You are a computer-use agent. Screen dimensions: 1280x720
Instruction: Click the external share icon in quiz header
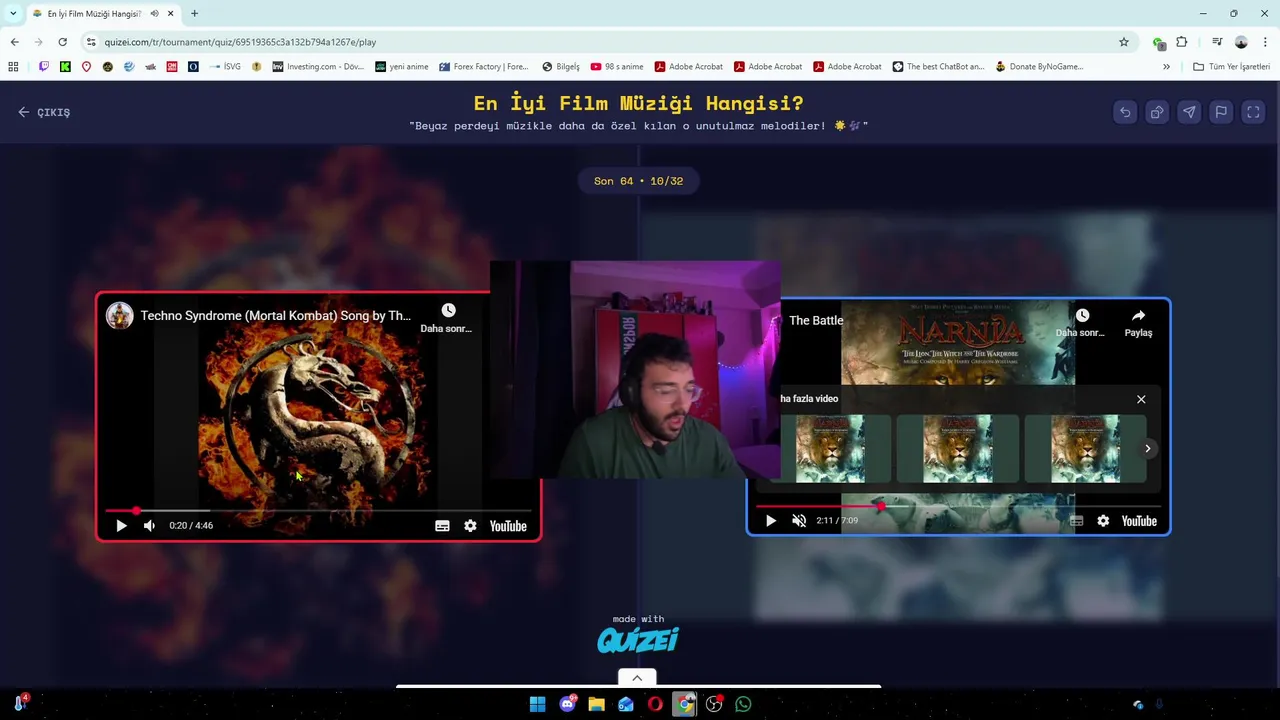pos(1157,112)
